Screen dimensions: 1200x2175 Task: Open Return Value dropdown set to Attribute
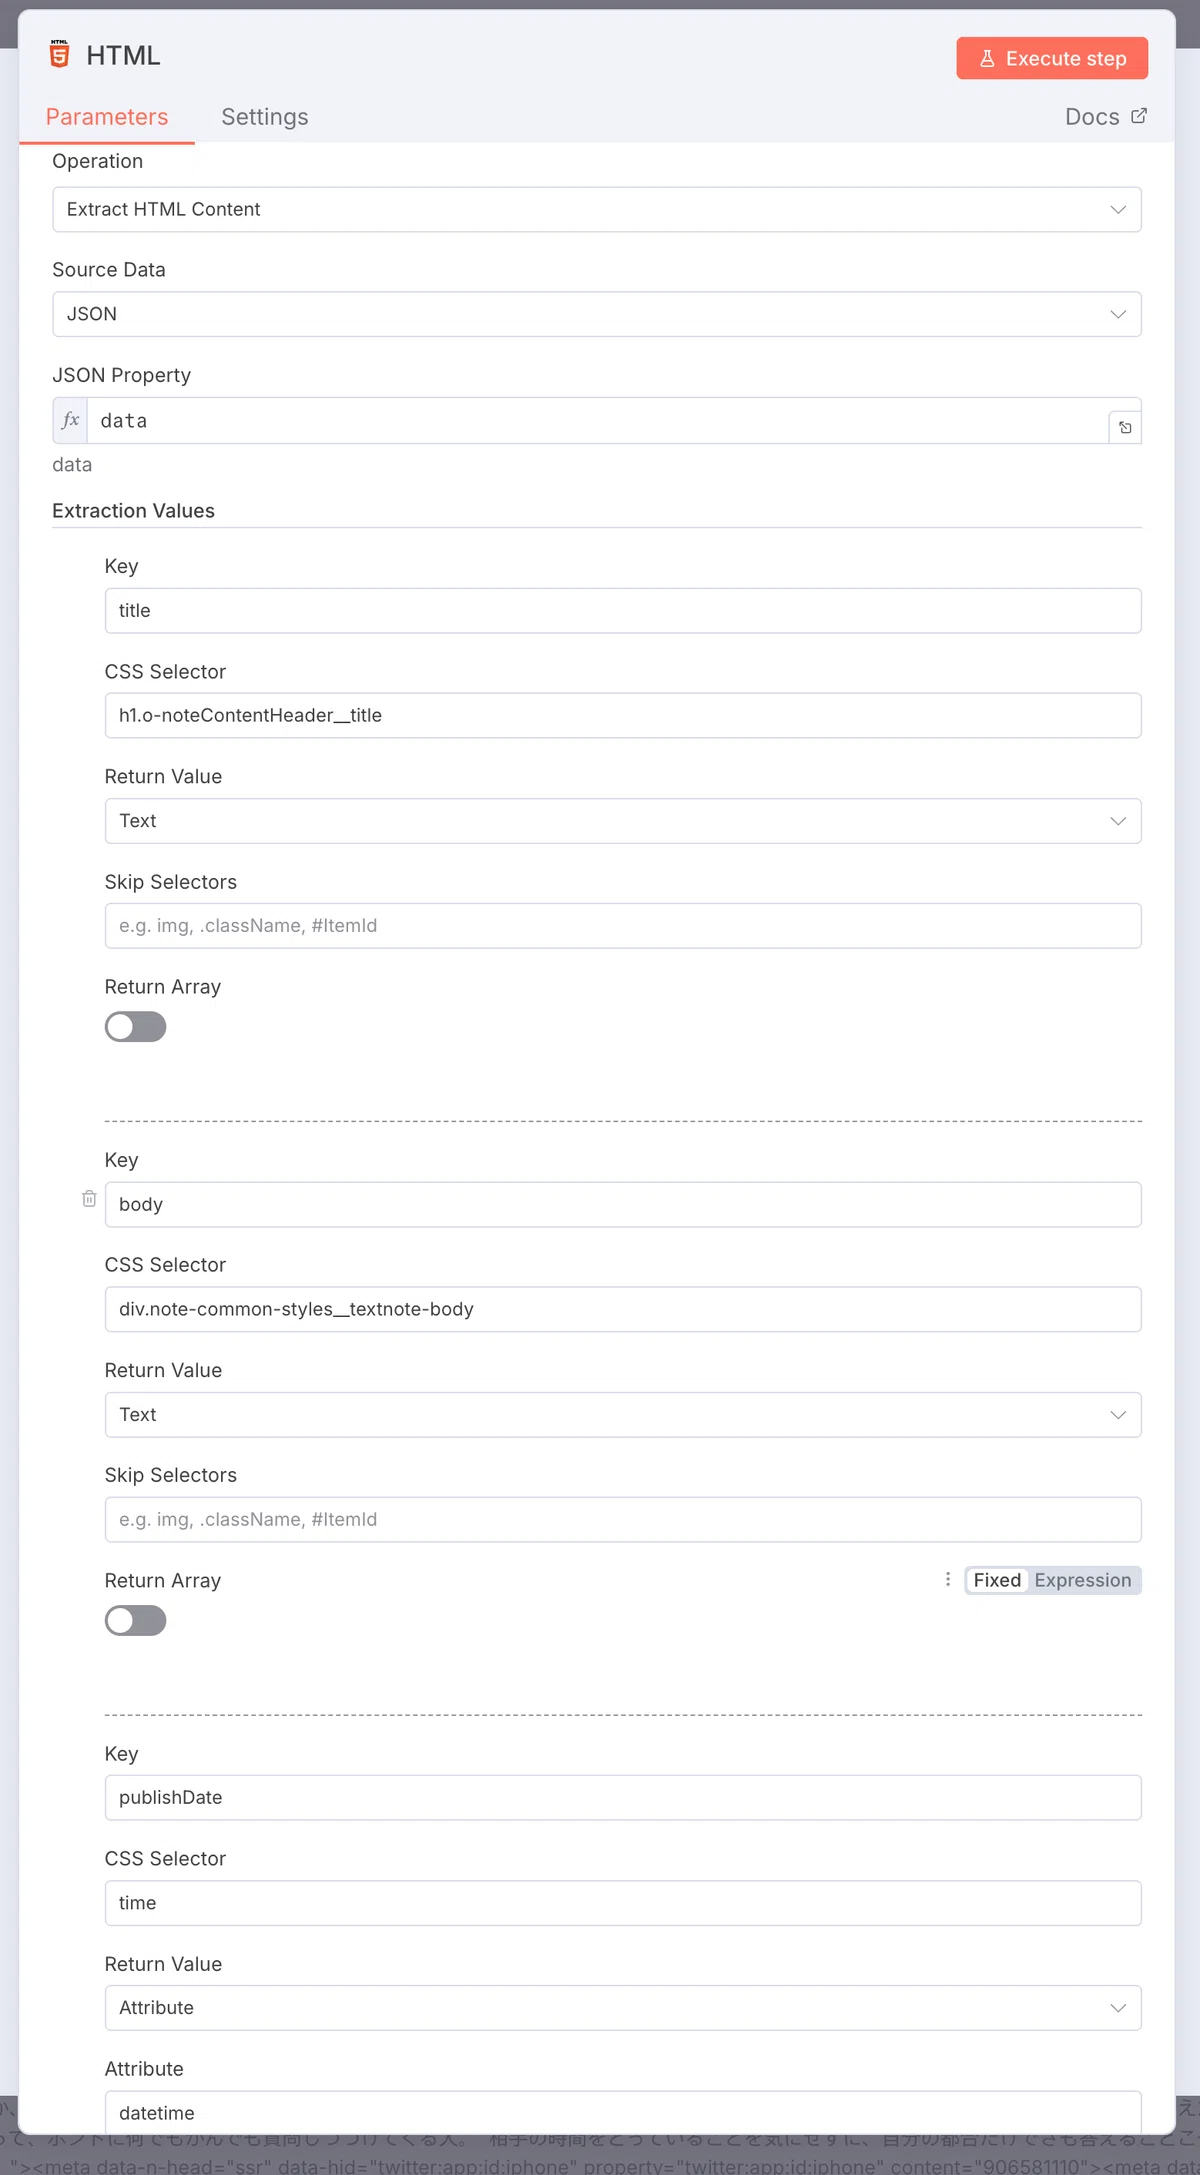point(623,2008)
